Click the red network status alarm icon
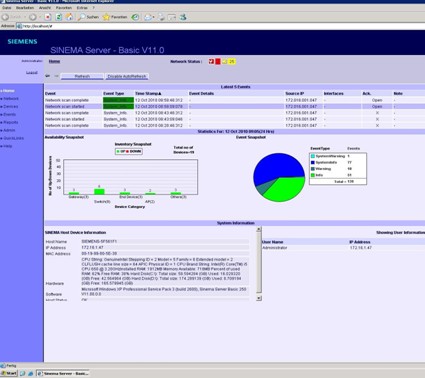The image size is (425, 378). click(x=211, y=61)
